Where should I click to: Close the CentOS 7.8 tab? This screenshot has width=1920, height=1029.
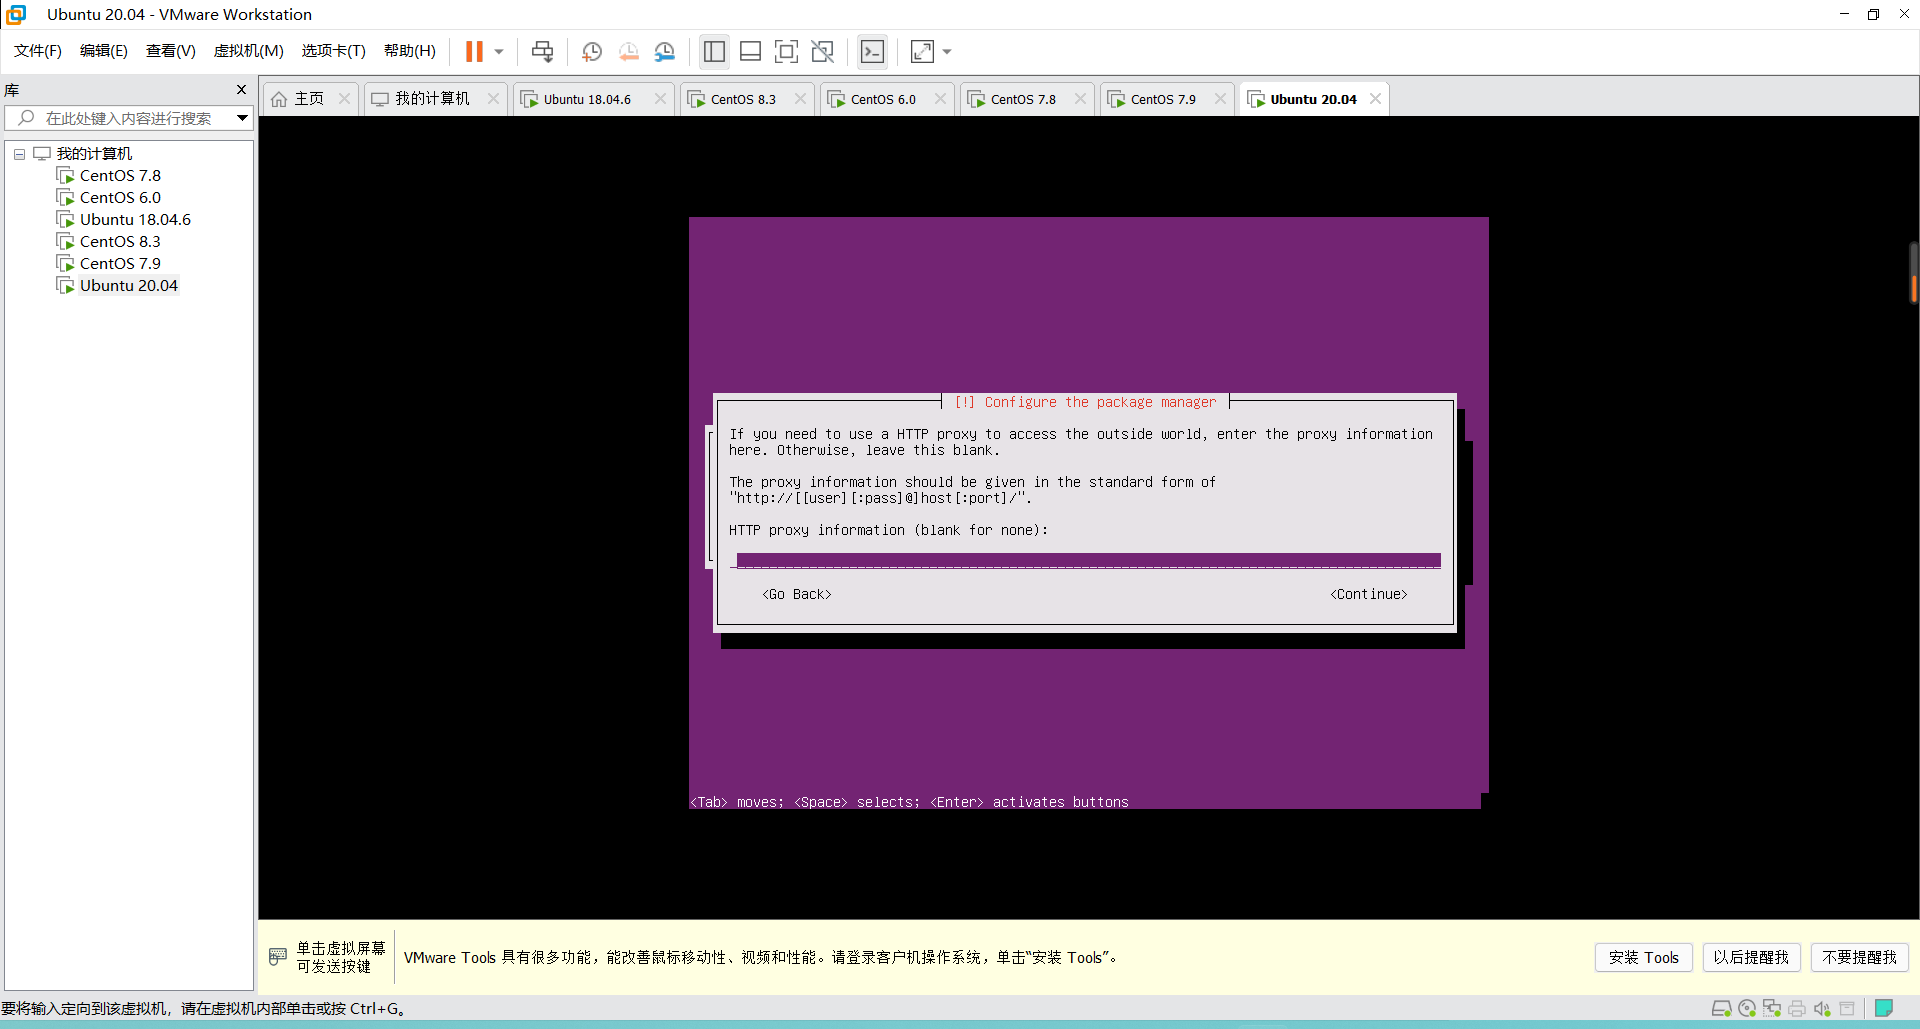tap(1080, 99)
